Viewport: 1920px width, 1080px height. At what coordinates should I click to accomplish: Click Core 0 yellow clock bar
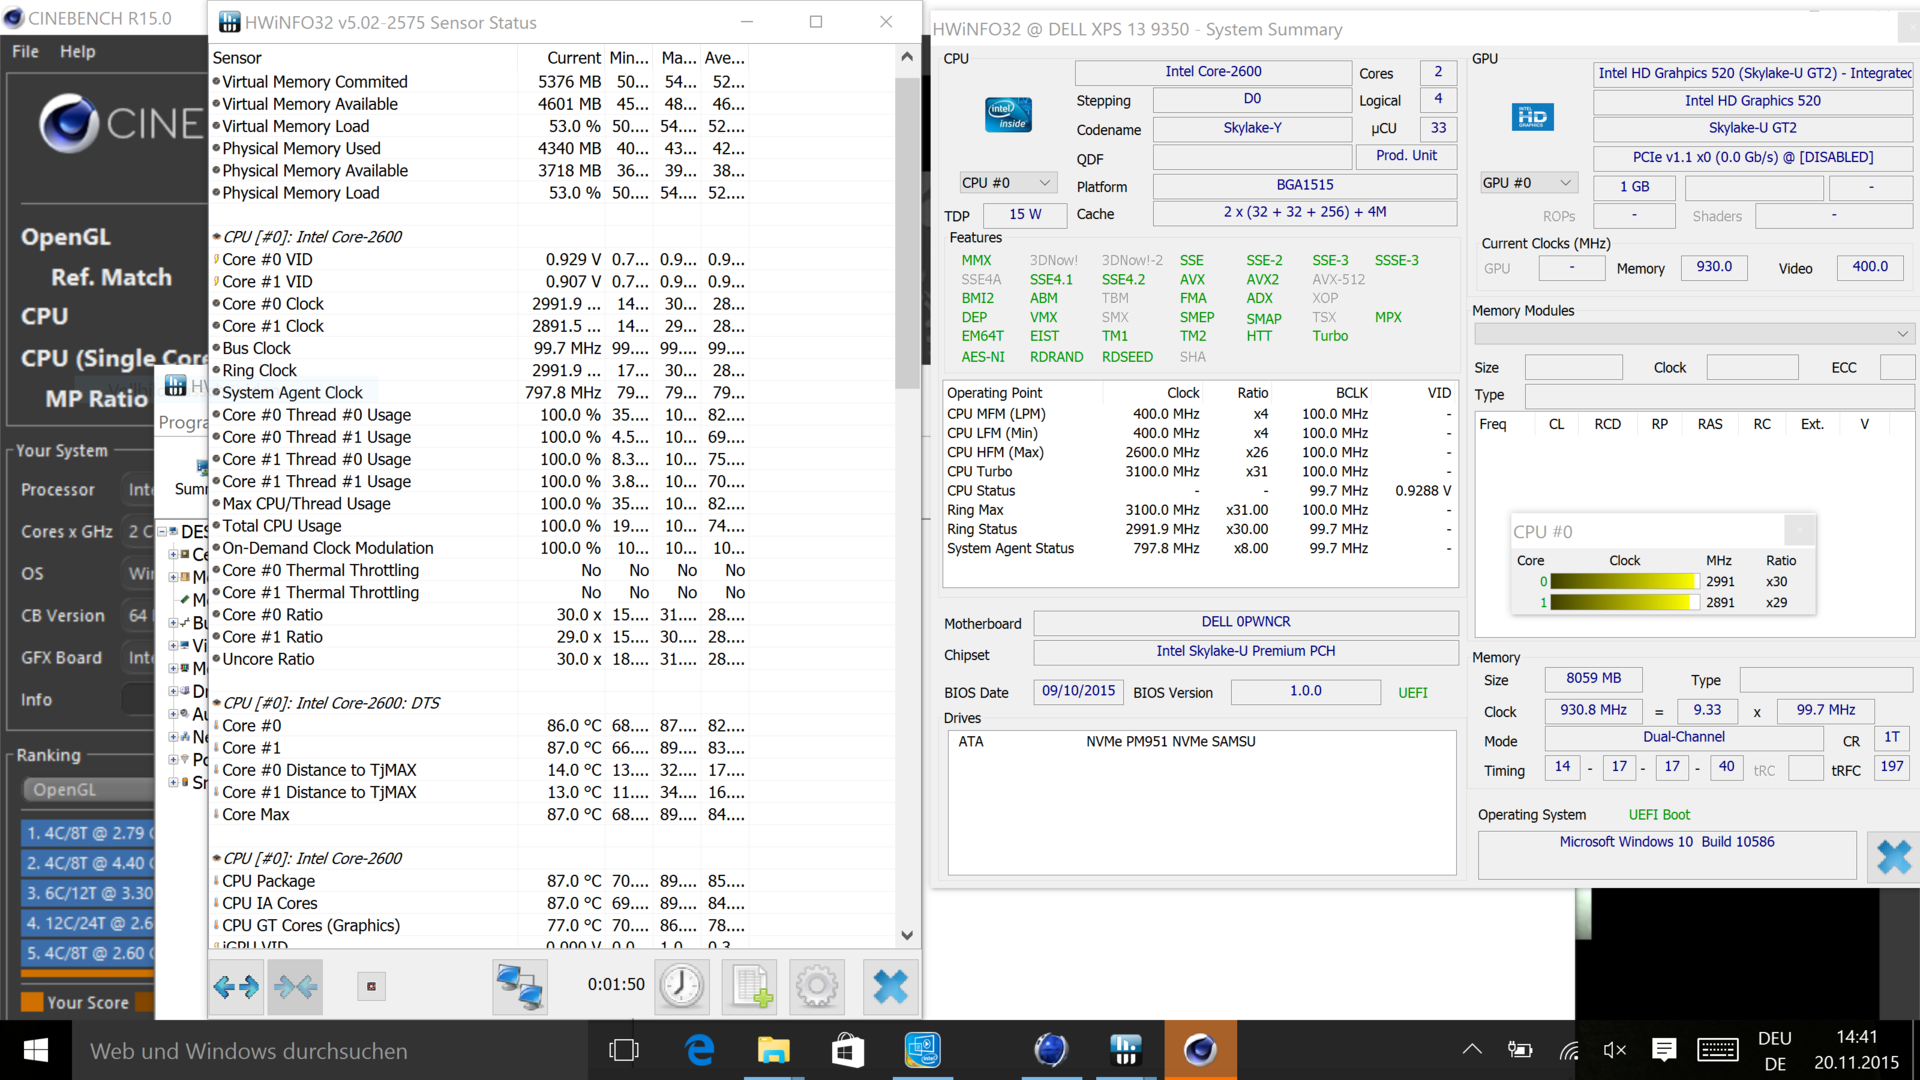tap(1624, 581)
